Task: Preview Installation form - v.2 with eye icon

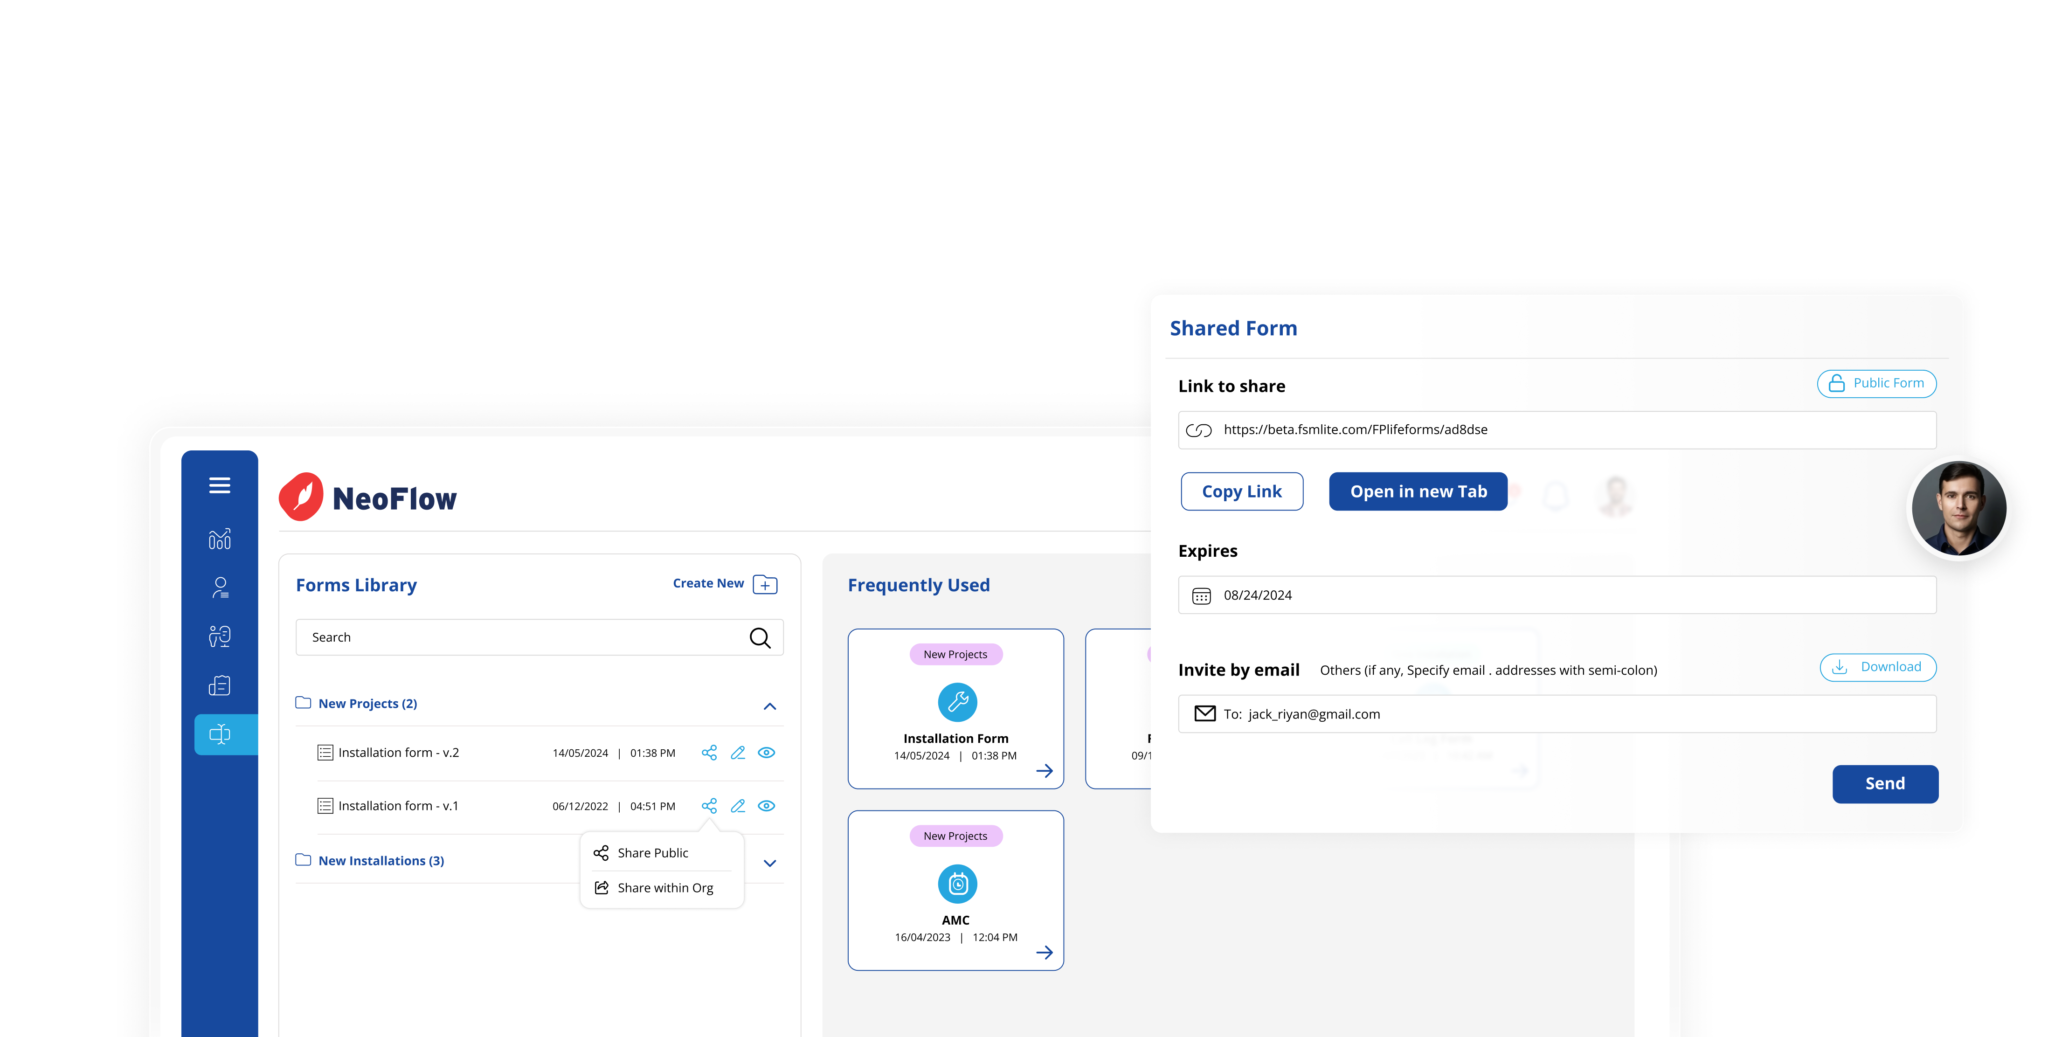Action: point(767,753)
